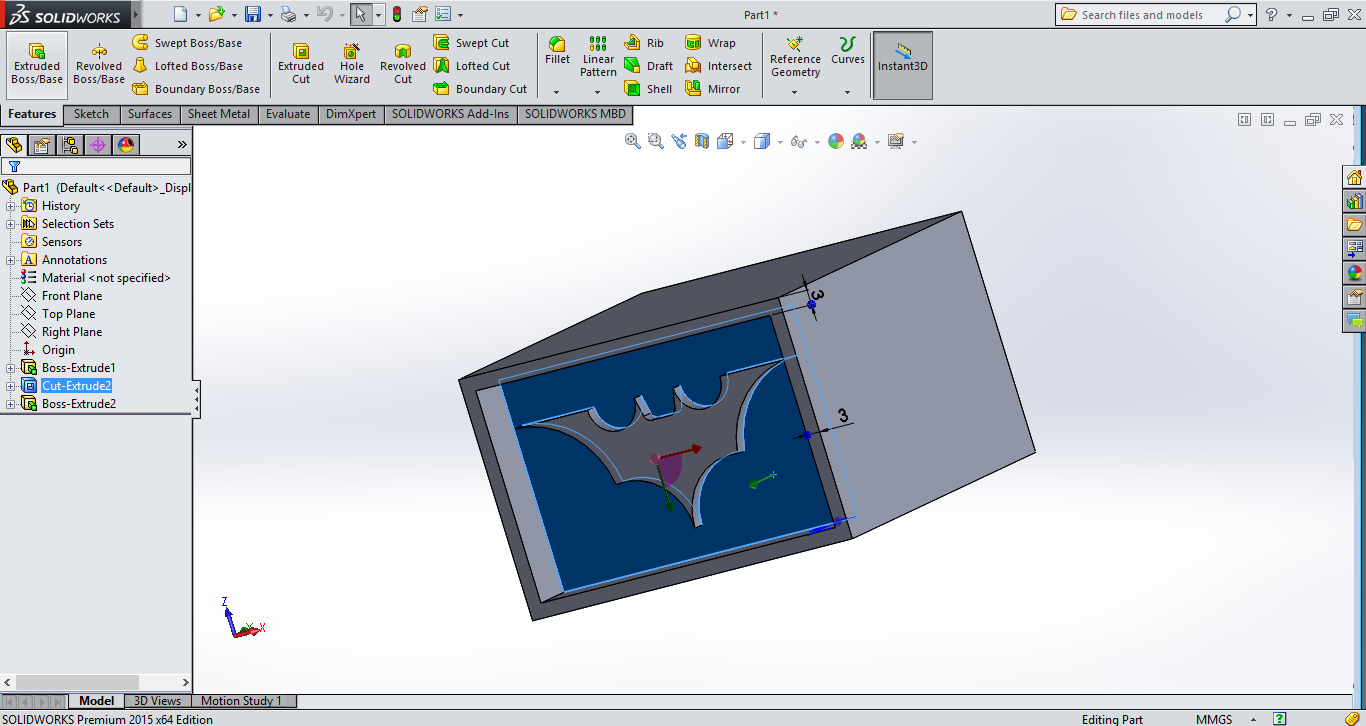Open the Hole Wizard
This screenshot has width=1366, height=726.
(352, 65)
